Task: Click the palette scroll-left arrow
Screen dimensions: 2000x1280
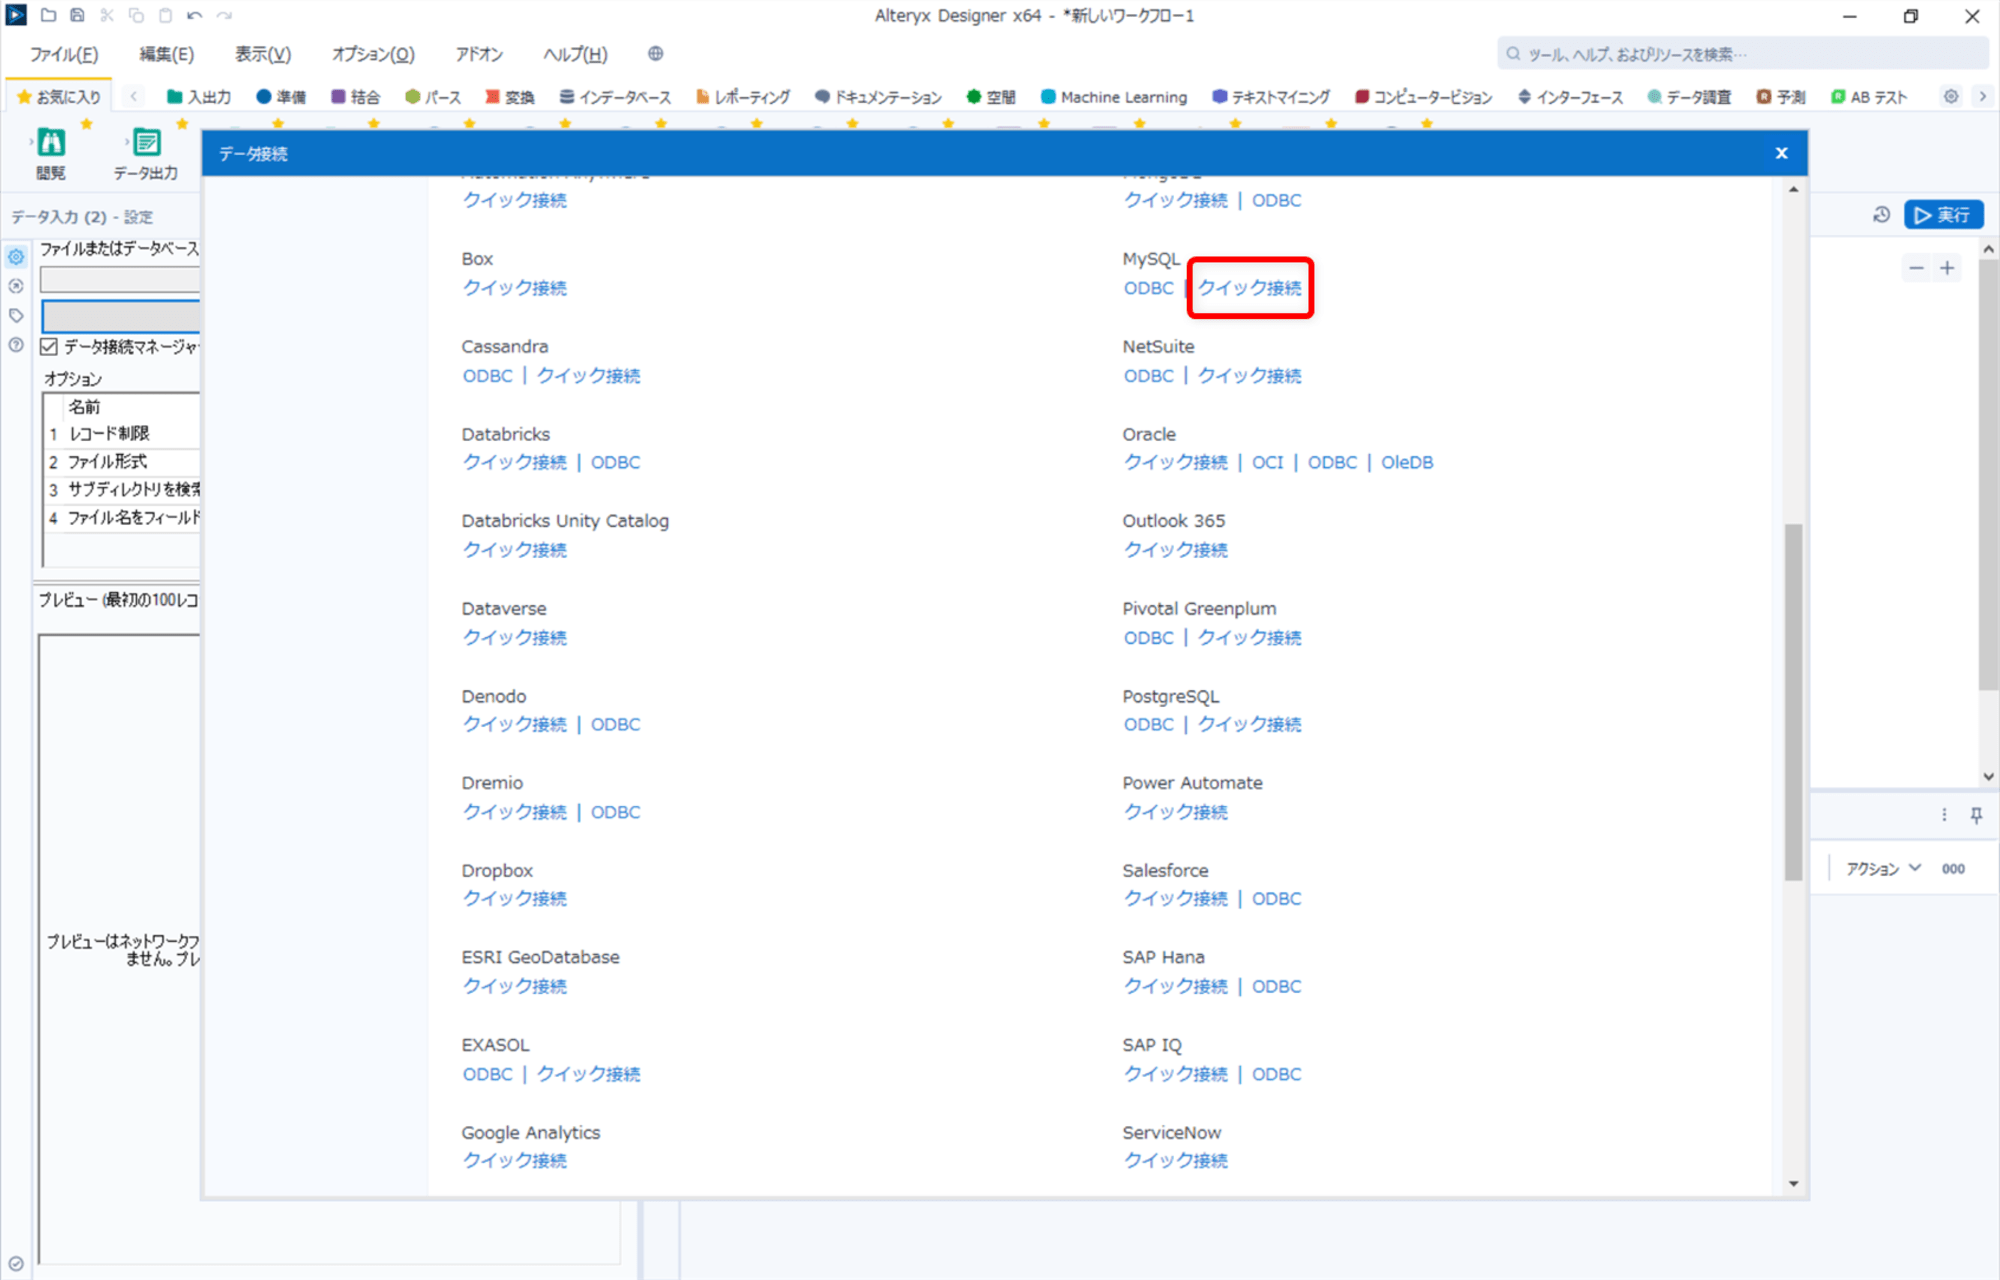Action: pyautogui.click(x=134, y=97)
